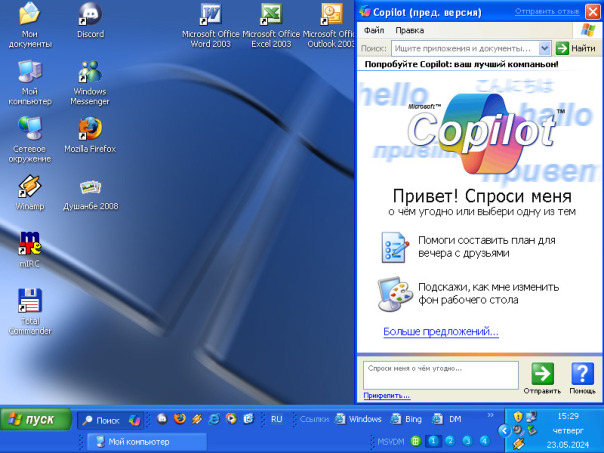Open Microsoft Office Outlook 2003 desktop shortcut
Image resolution: width=604 pixels, height=453 pixels.
click(x=331, y=25)
